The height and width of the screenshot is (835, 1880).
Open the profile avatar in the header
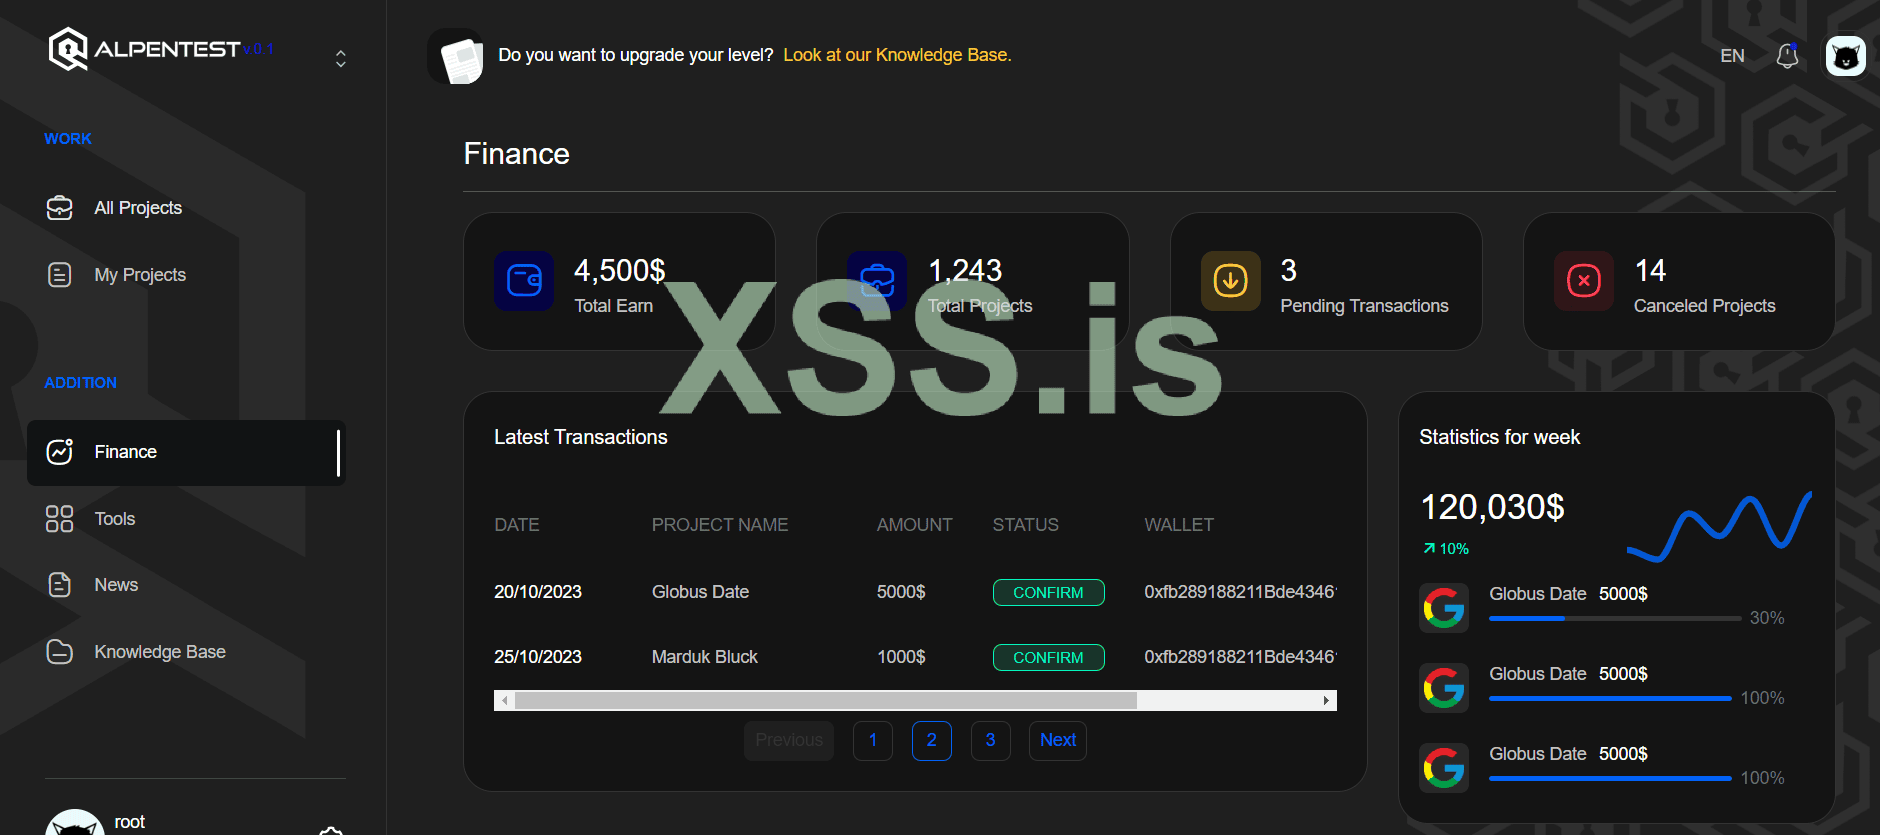1846,56
